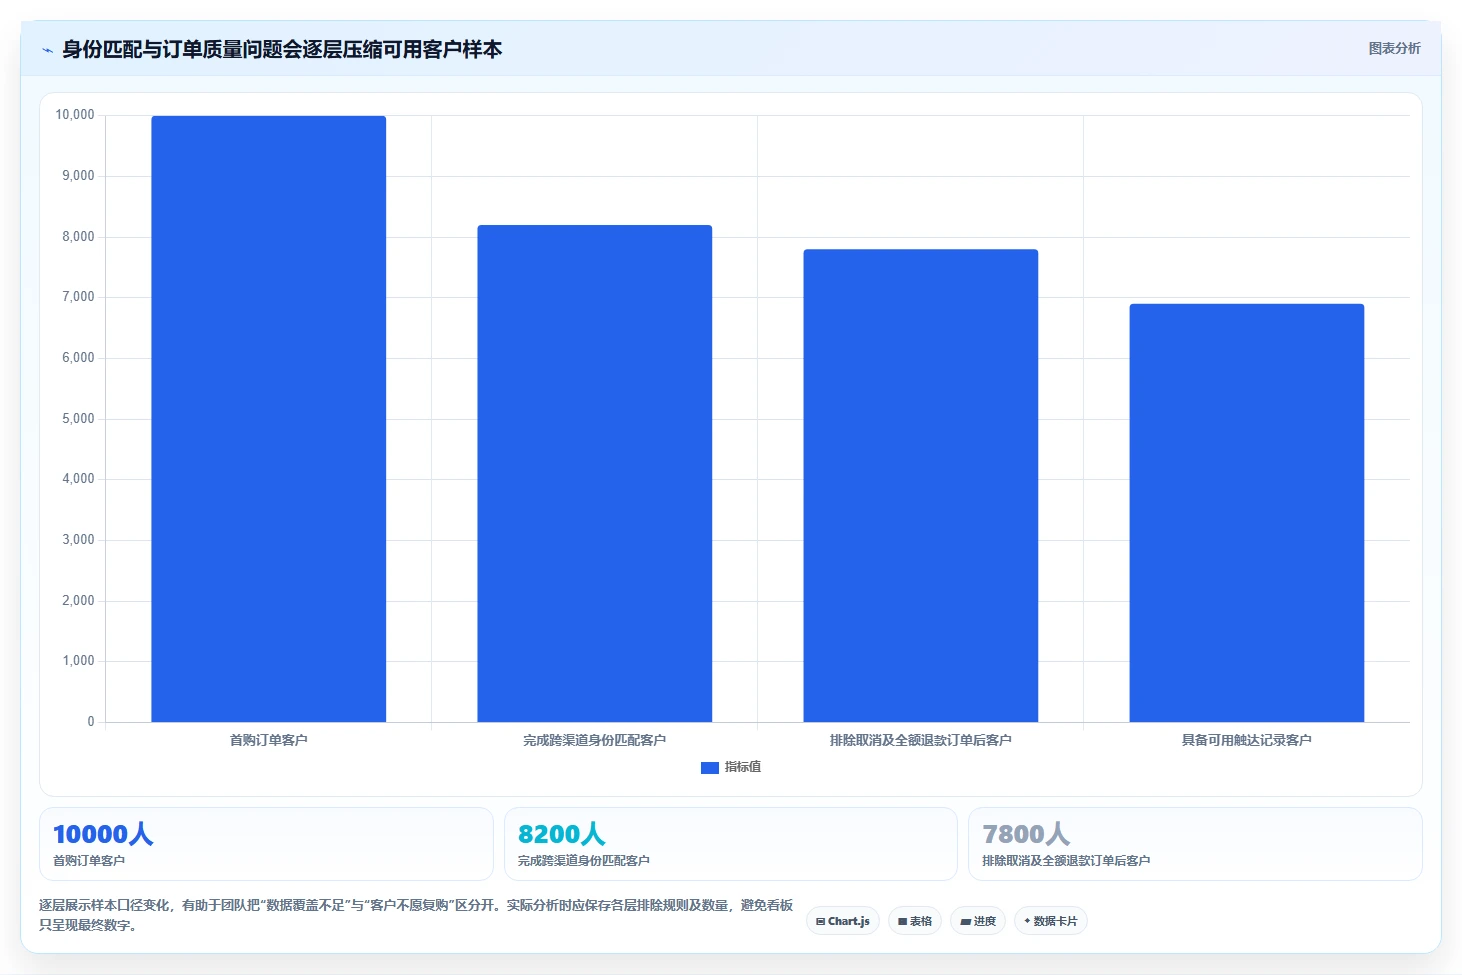Click the 首购订单客户 bar in the chart

coord(268,419)
